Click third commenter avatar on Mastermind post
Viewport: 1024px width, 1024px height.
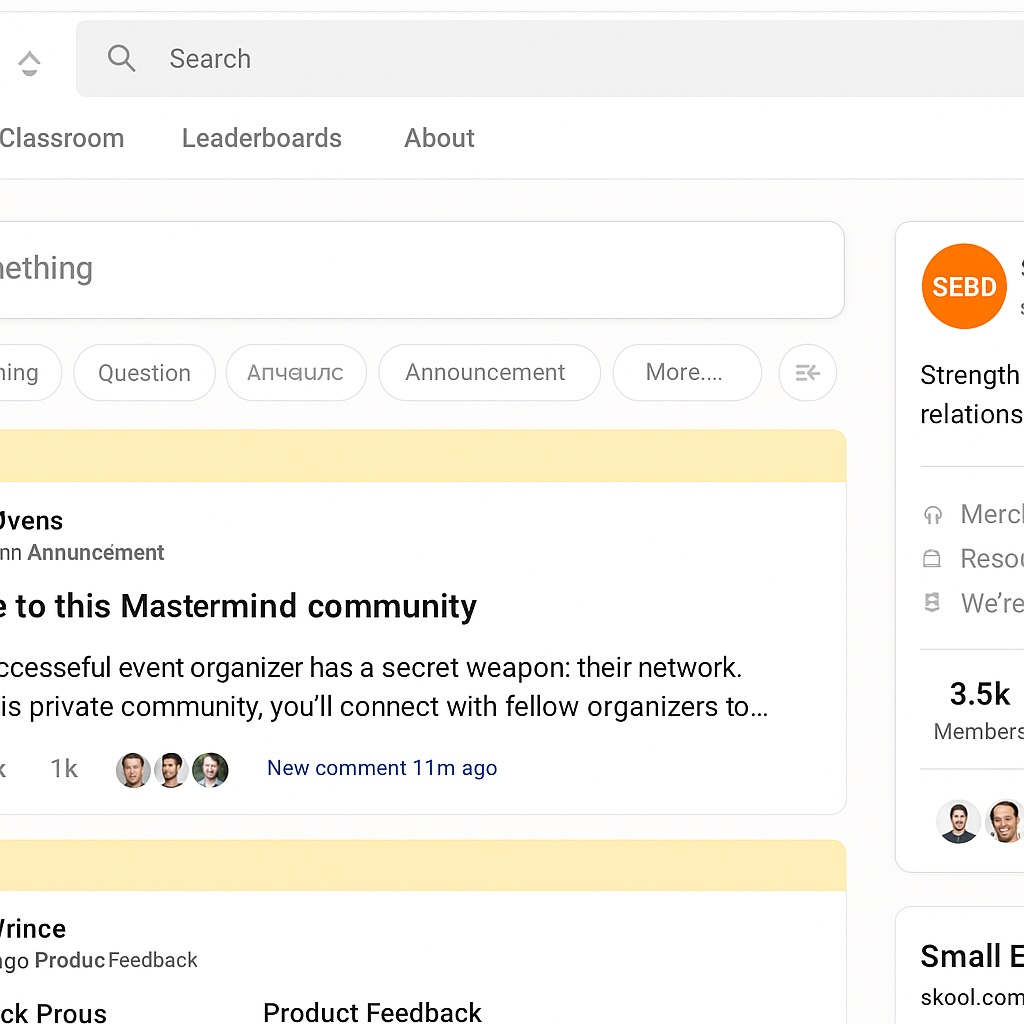click(x=210, y=770)
